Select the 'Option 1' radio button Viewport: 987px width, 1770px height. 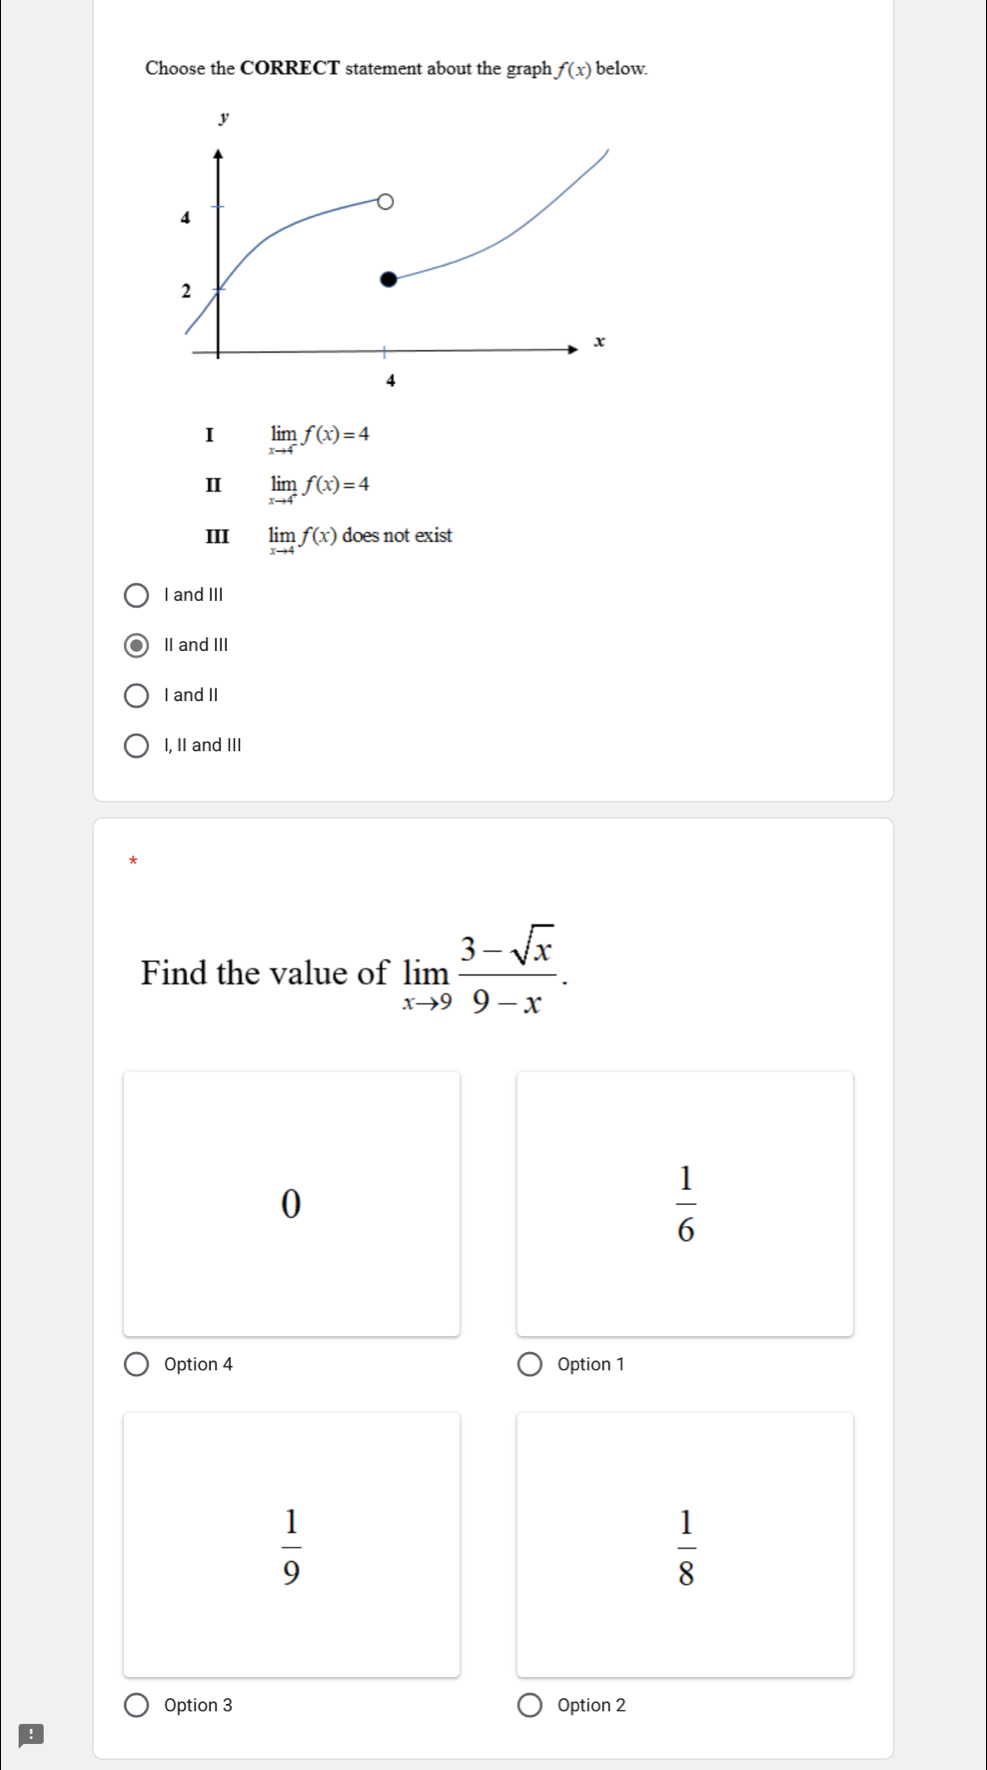(530, 1365)
